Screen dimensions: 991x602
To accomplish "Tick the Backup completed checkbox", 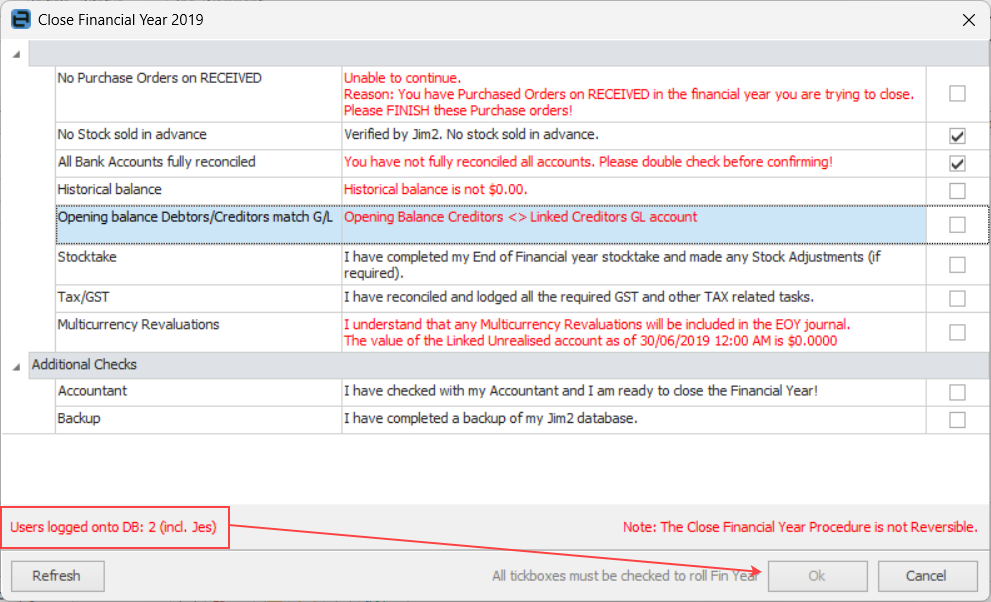I will tap(957, 419).
